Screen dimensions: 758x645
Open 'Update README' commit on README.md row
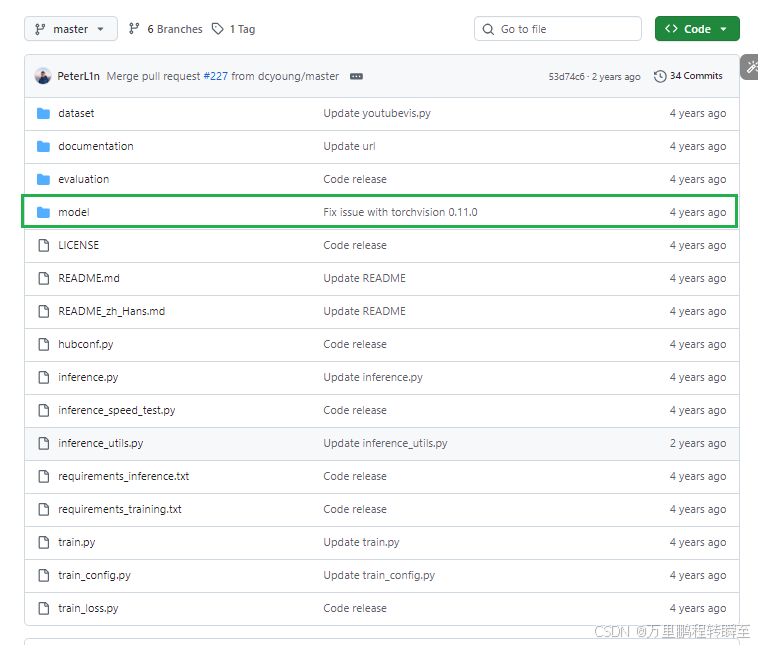pyautogui.click(x=364, y=278)
